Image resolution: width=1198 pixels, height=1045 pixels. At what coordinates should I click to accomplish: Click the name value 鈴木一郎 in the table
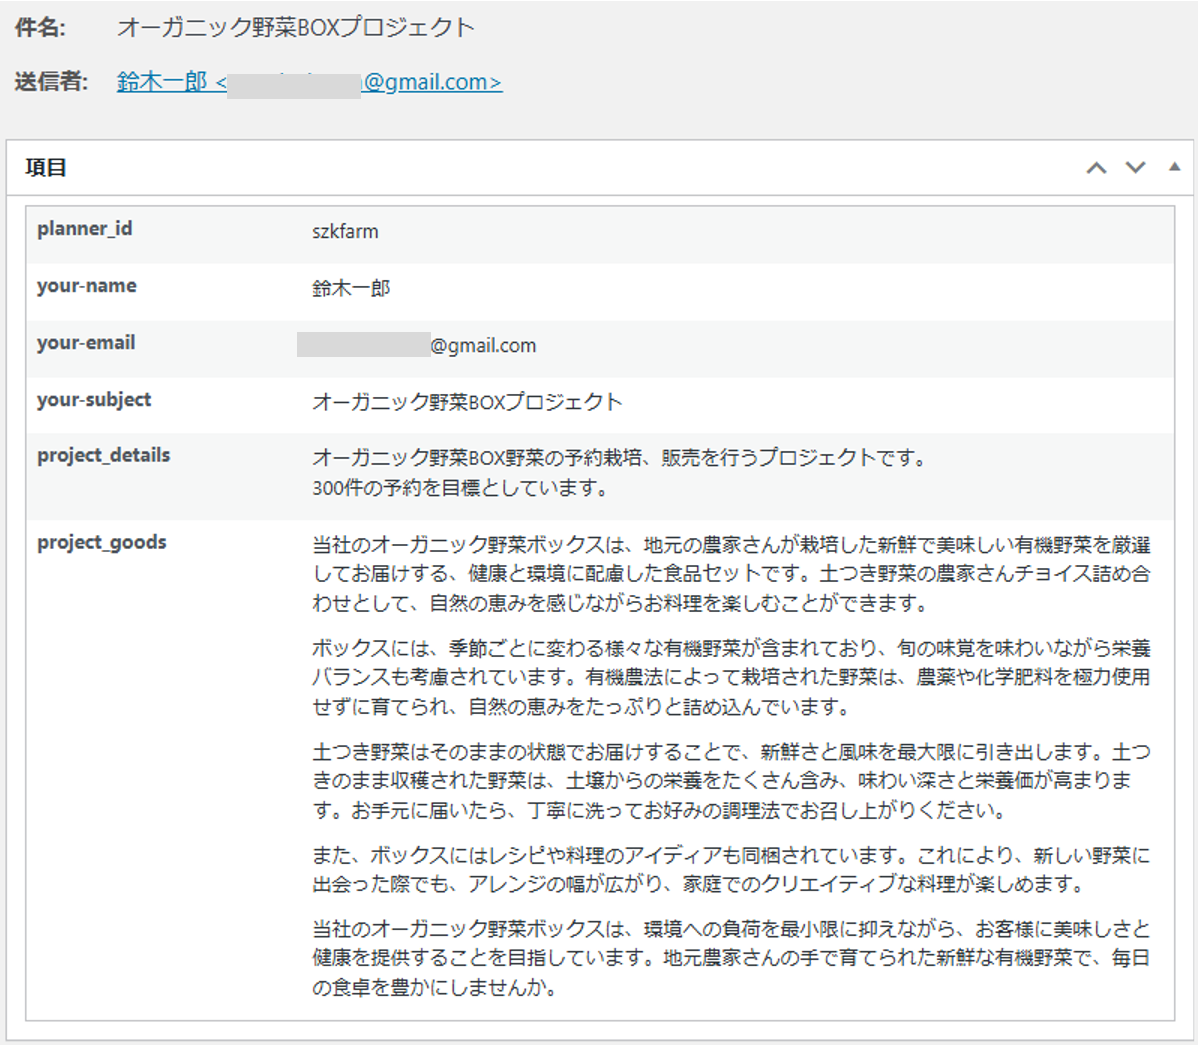[351, 288]
